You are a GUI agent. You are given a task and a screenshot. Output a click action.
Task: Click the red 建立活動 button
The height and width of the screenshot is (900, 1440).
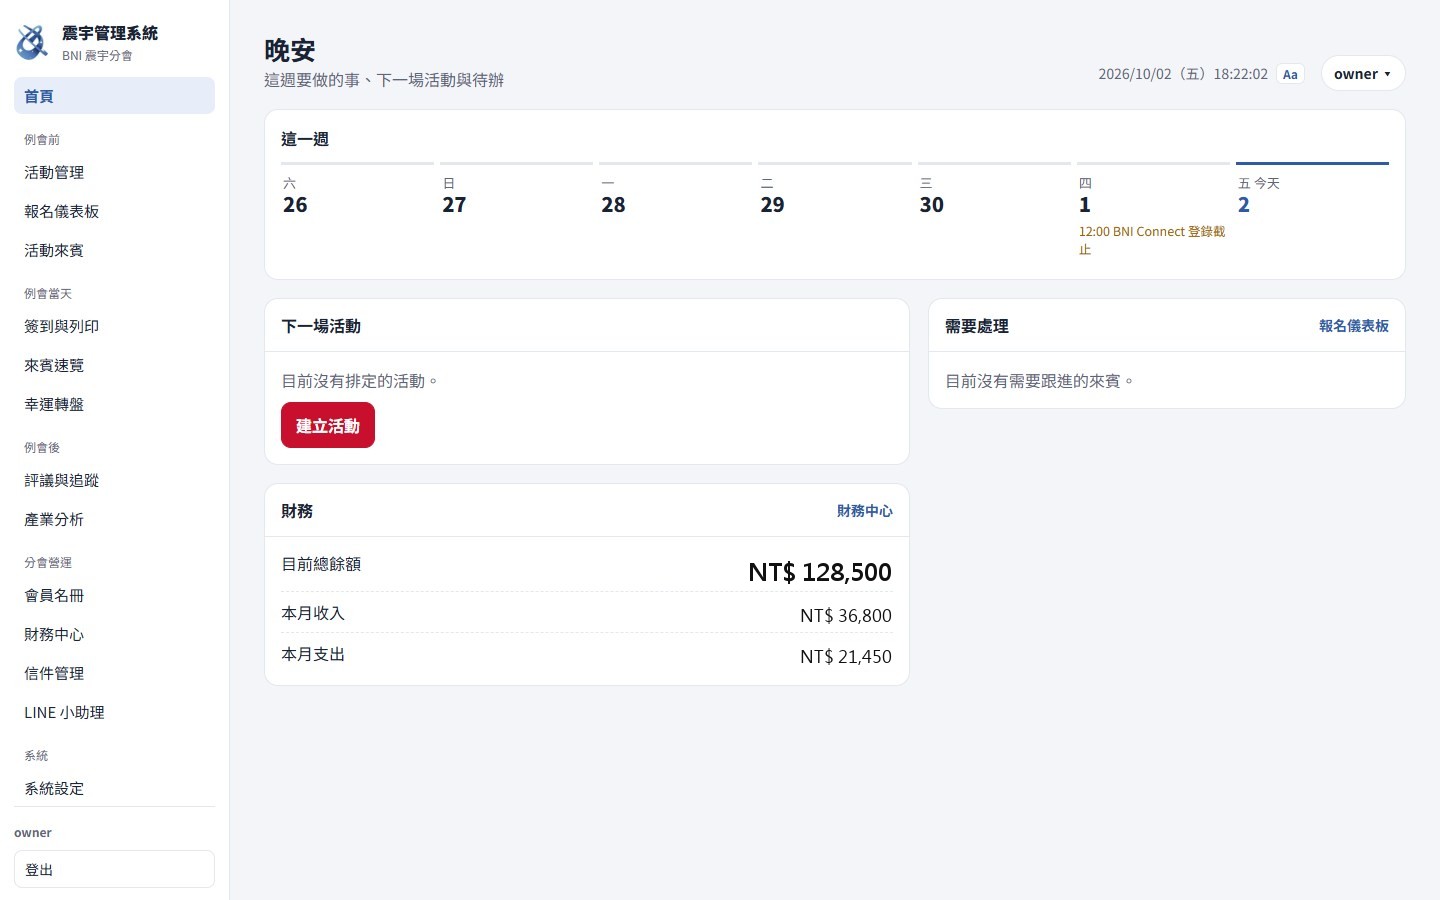coord(328,425)
